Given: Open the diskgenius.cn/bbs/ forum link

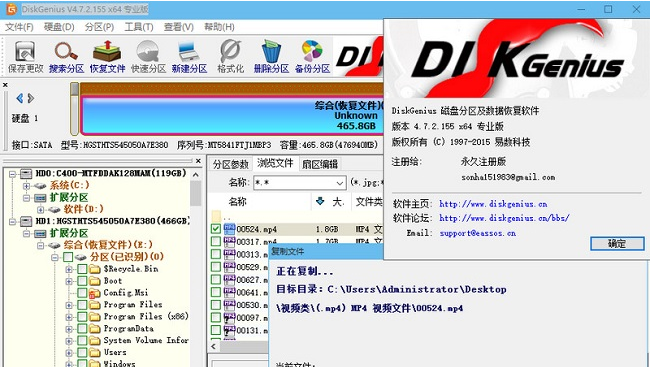Looking at the screenshot, I should pos(504,218).
